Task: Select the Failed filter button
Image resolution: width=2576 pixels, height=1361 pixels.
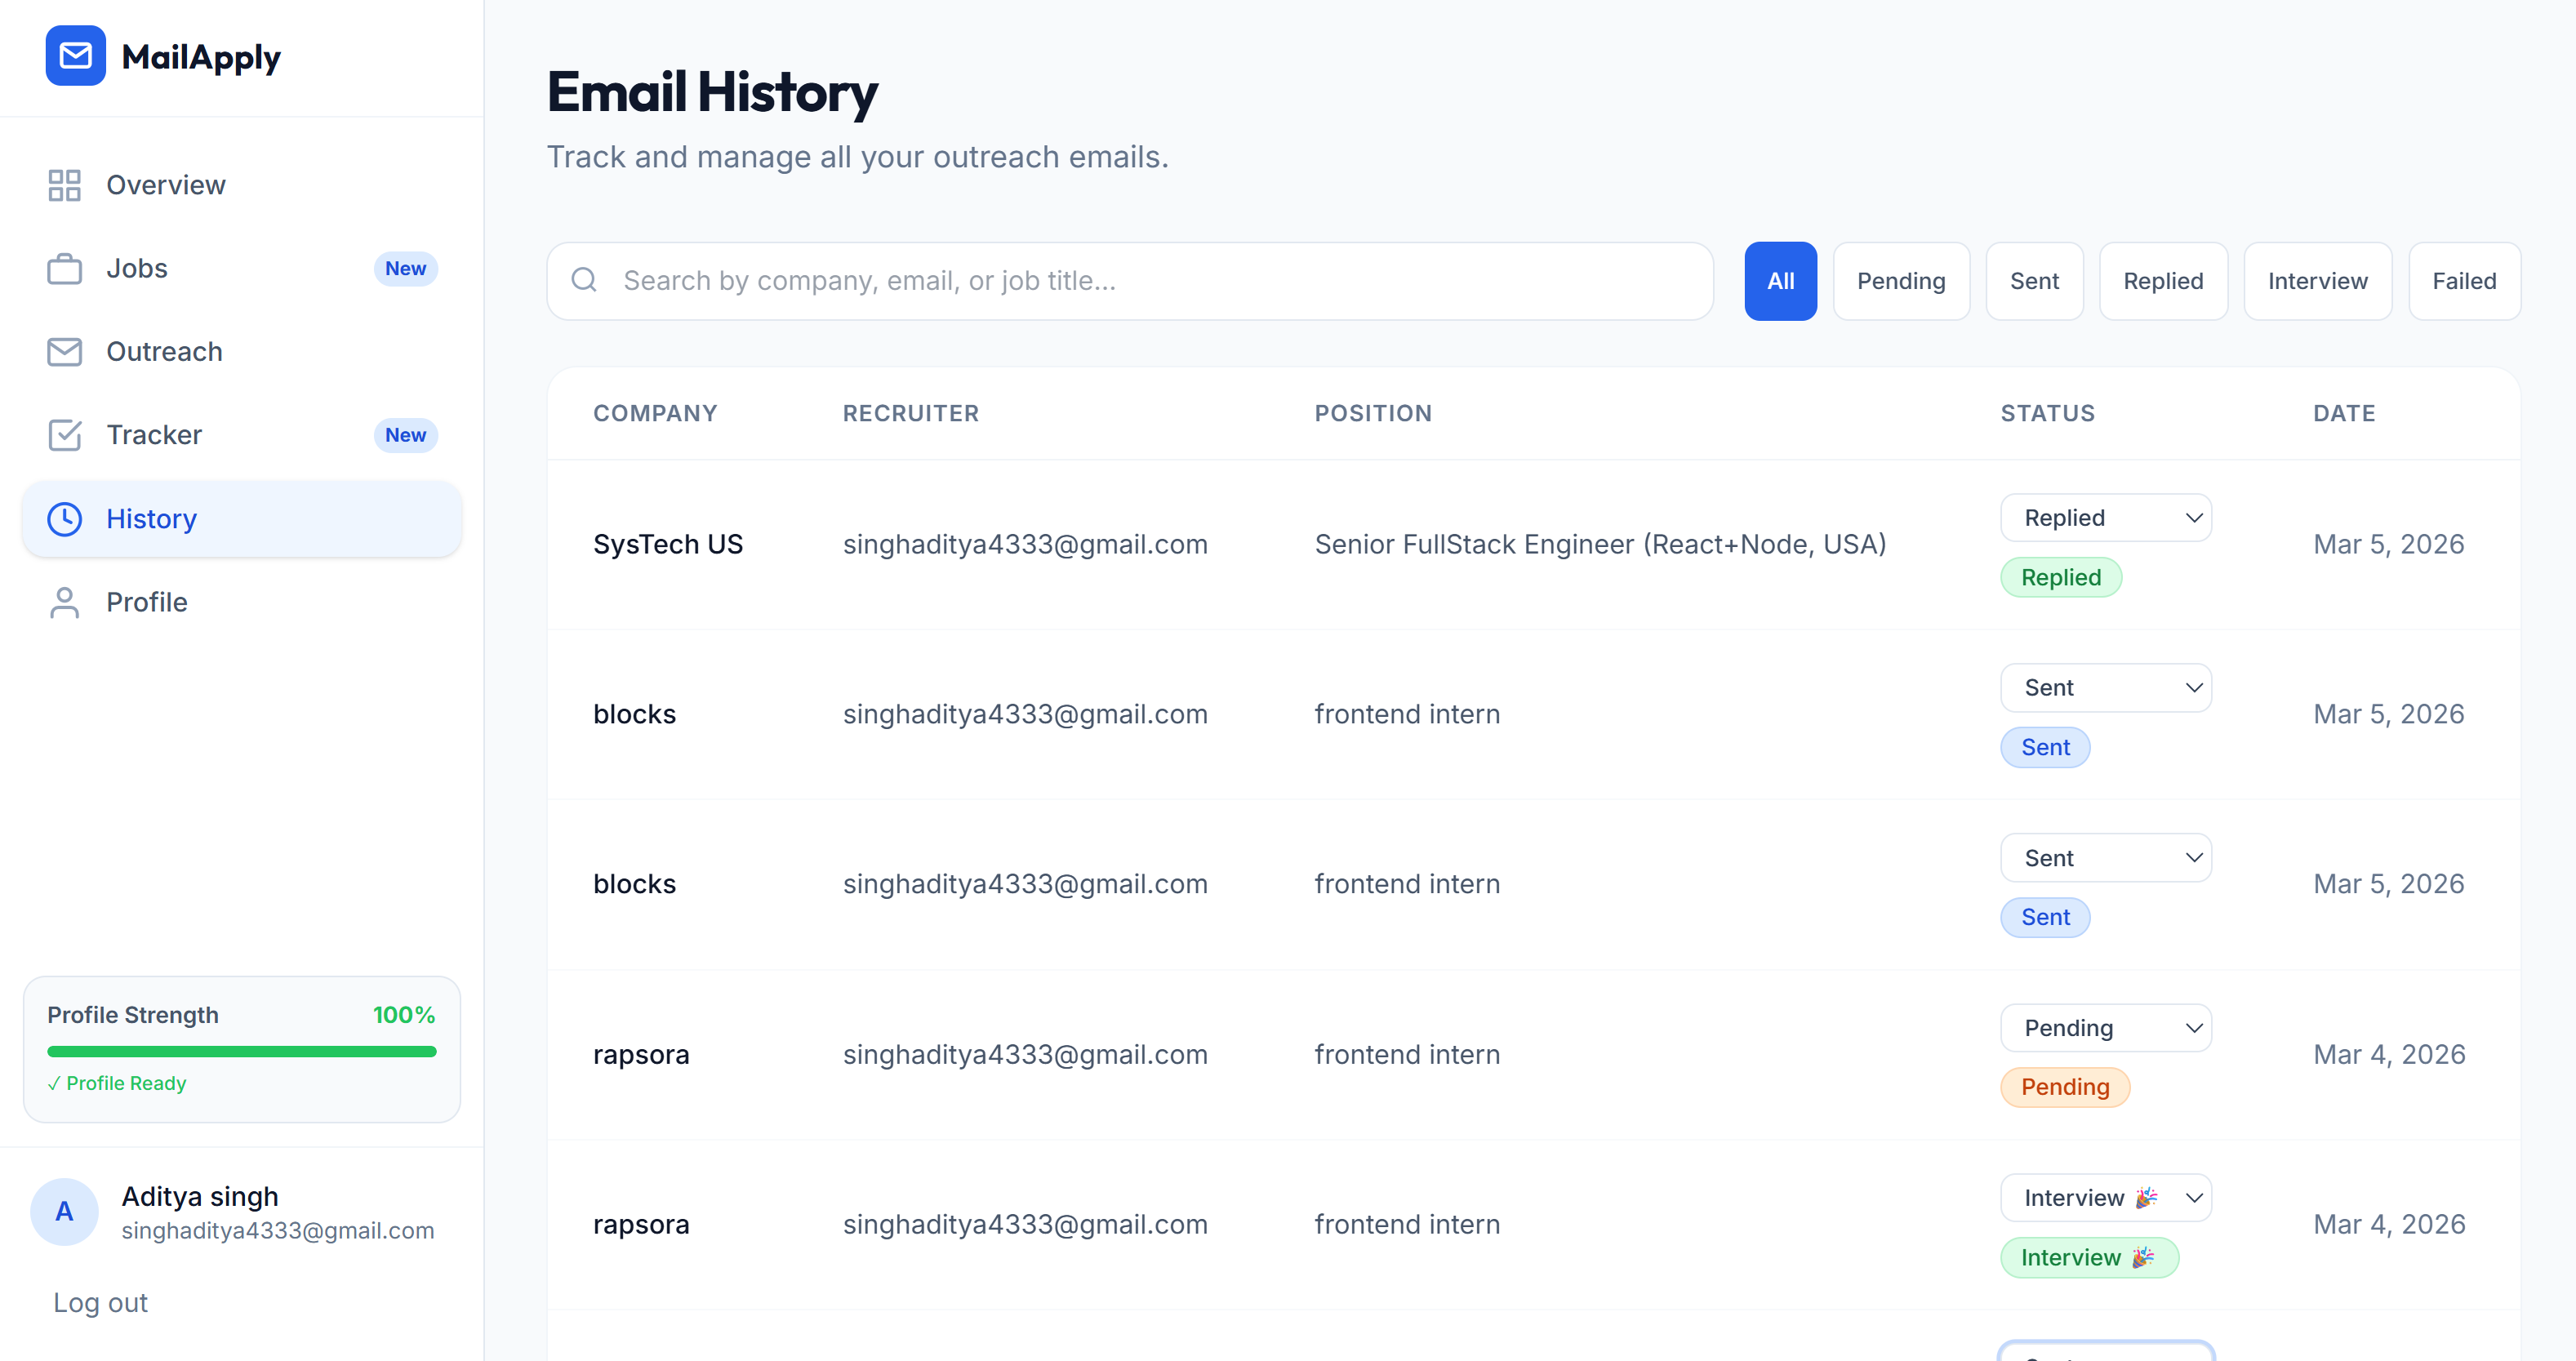Action: click(x=2463, y=280)
